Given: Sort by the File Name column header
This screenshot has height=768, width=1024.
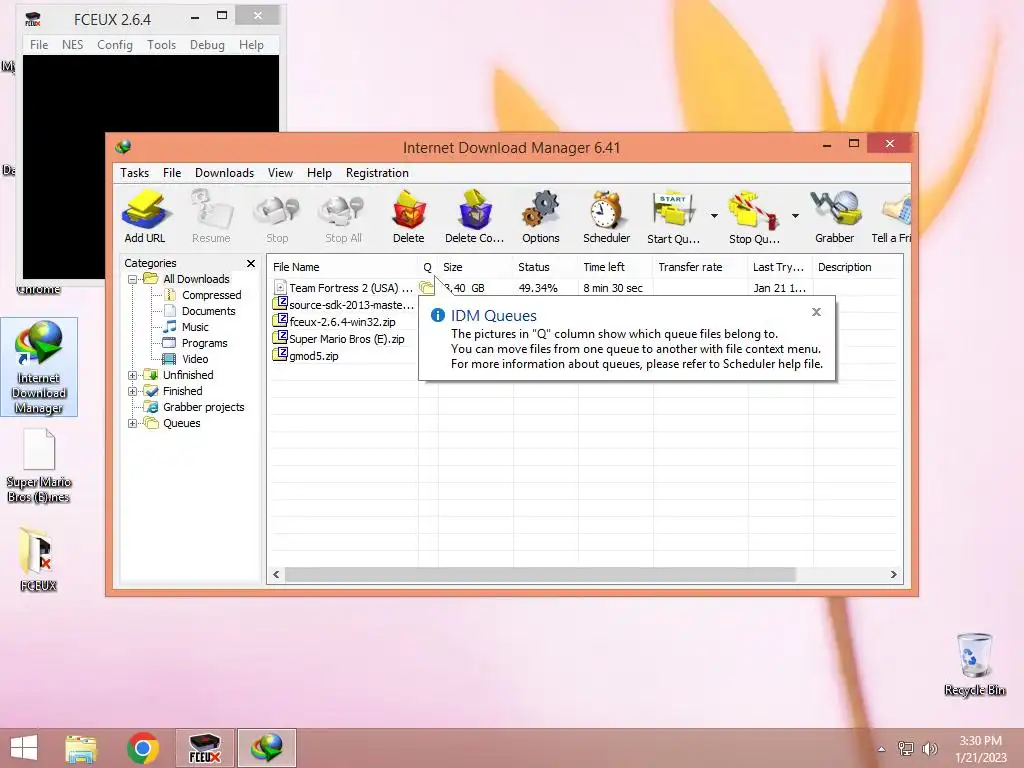Looking at the screenshot, I should tap(343, 267).
